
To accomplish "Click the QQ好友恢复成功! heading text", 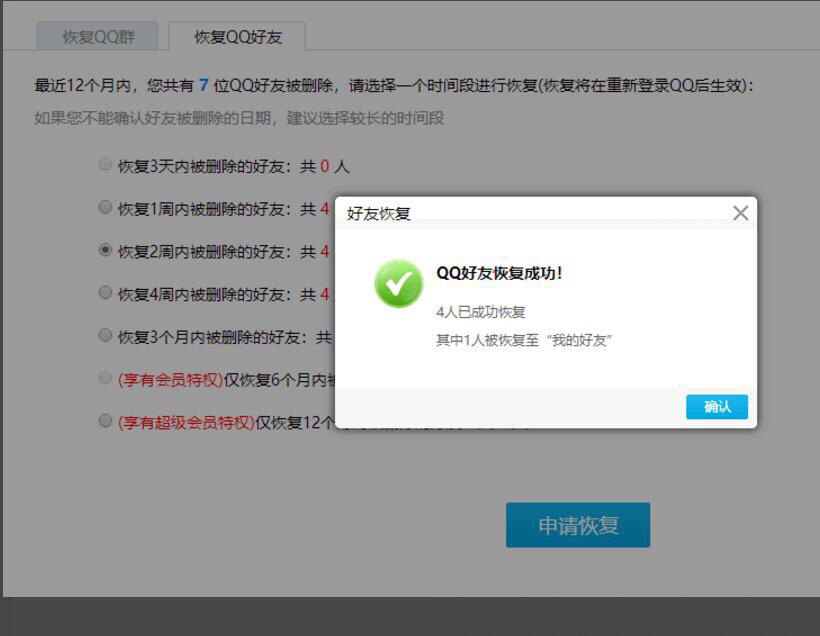I will click(499, 273).
